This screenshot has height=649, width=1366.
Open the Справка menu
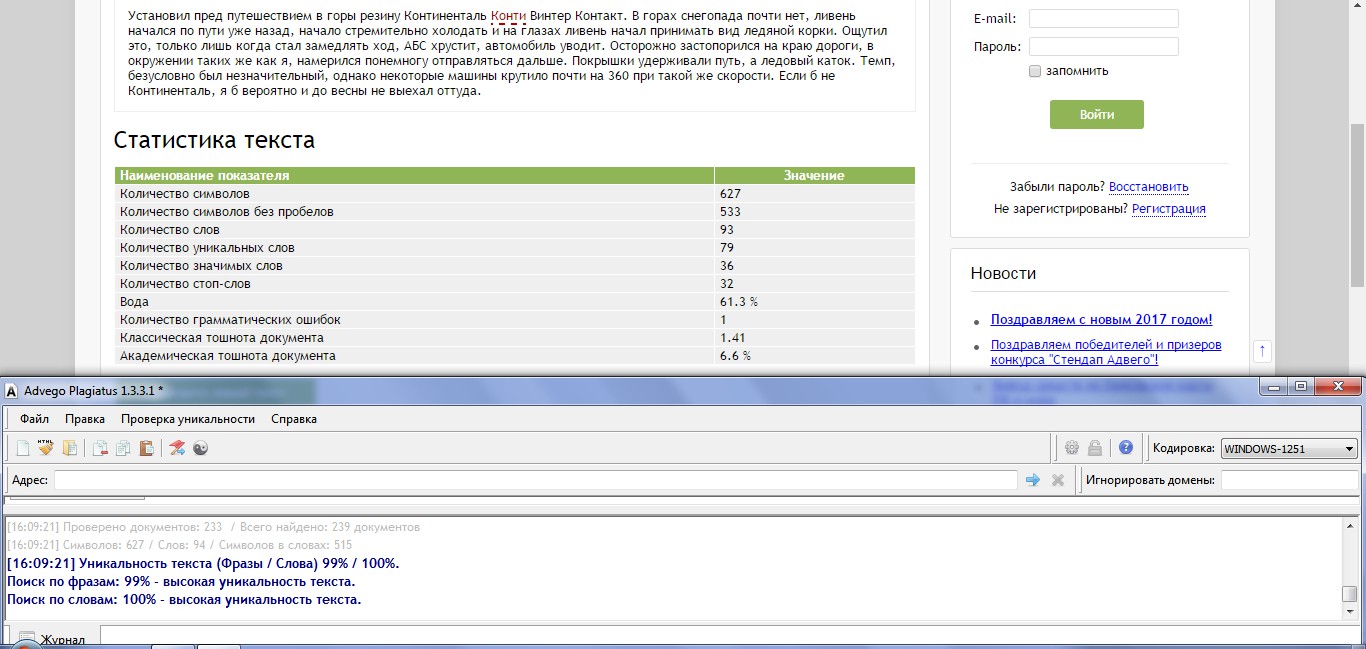[x=294, y=419]
